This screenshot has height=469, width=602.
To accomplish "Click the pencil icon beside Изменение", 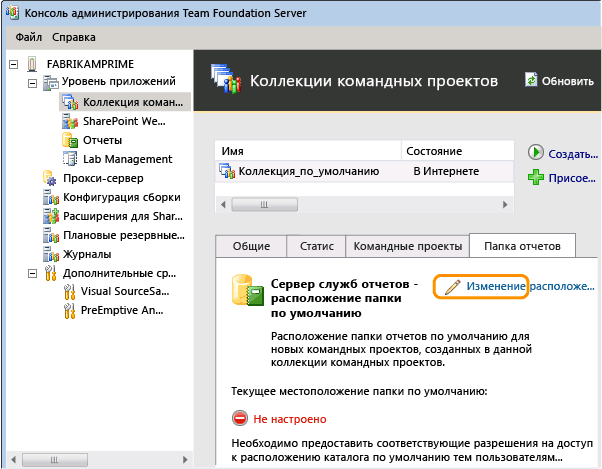I will pos(452,287).
